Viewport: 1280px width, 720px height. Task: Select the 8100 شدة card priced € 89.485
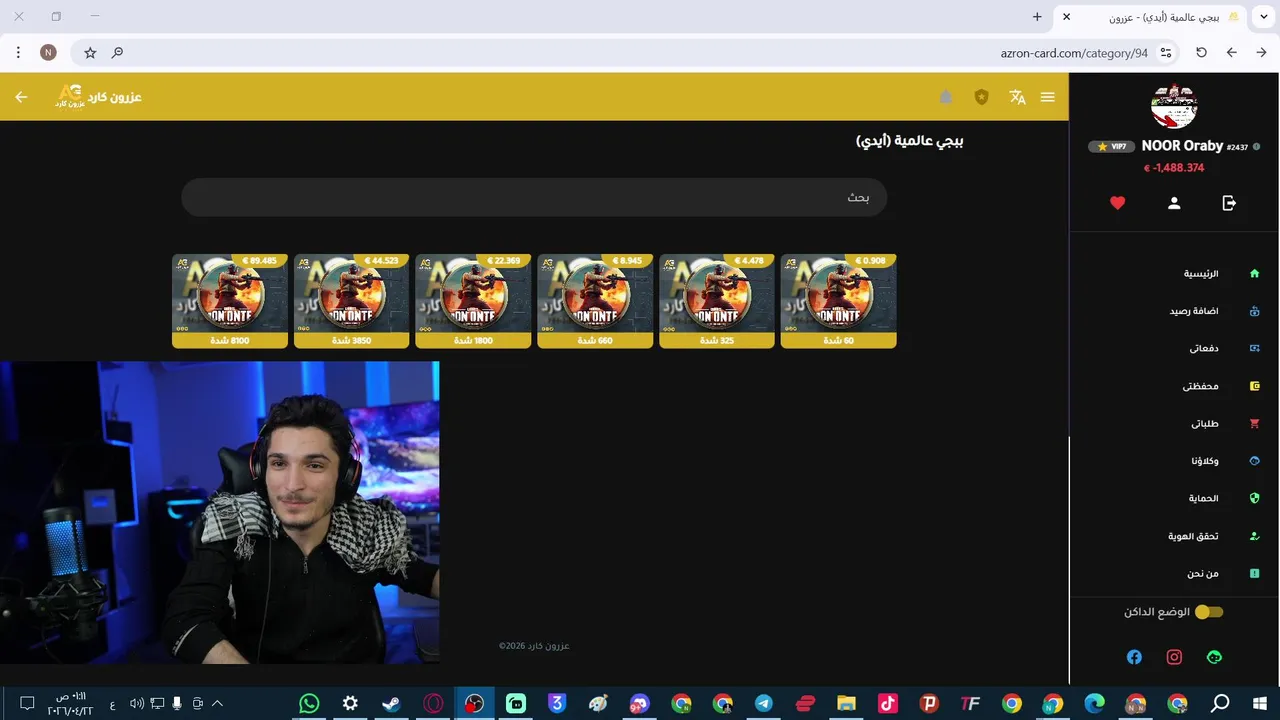click(x=230, y=301)
